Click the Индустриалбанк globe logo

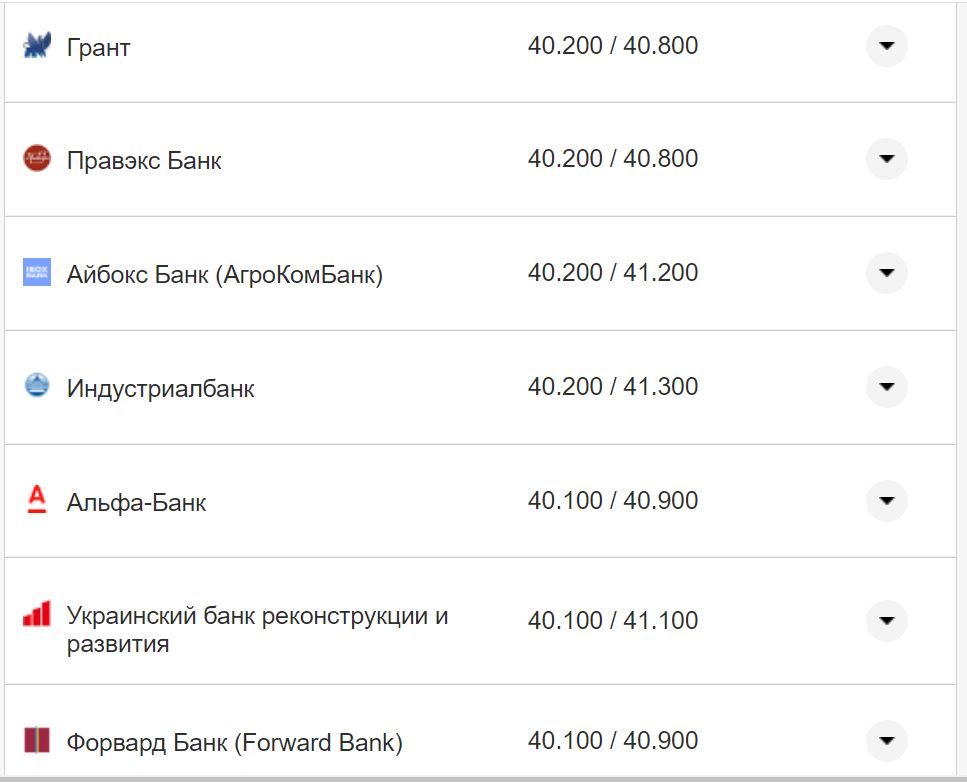click(x=35, y=386)
